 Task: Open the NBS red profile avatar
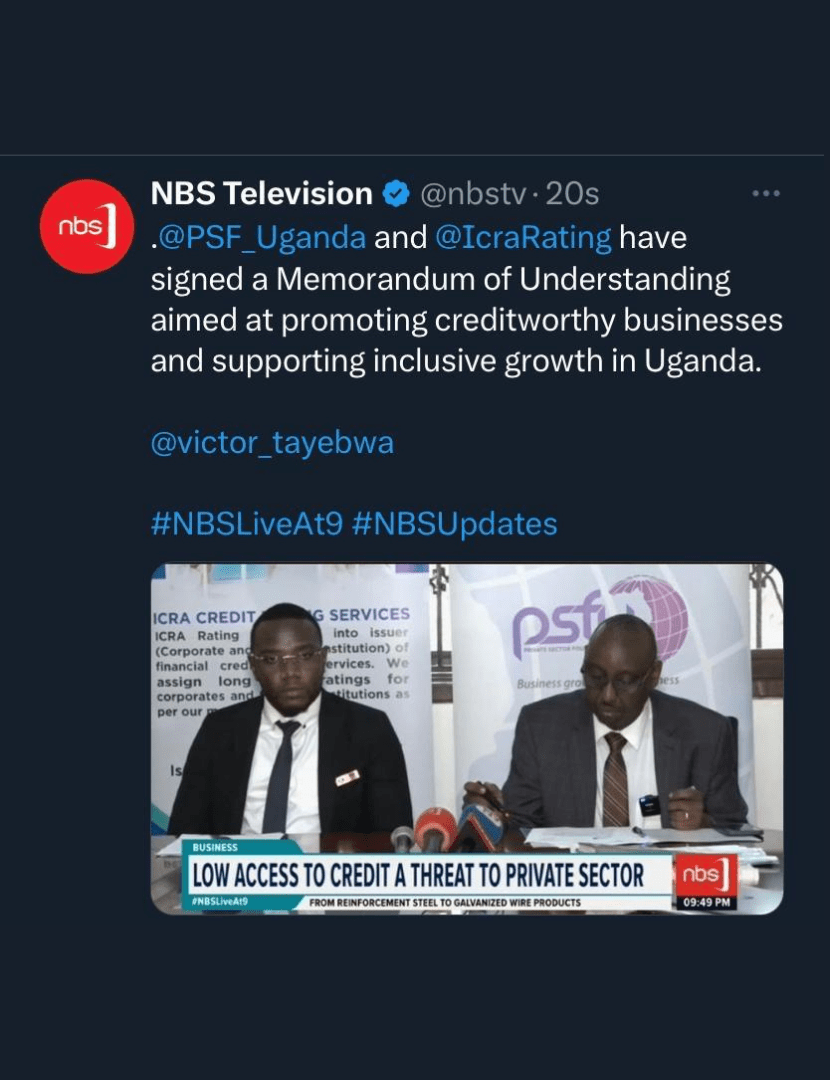pyautogui.click(x=85, y=226)
